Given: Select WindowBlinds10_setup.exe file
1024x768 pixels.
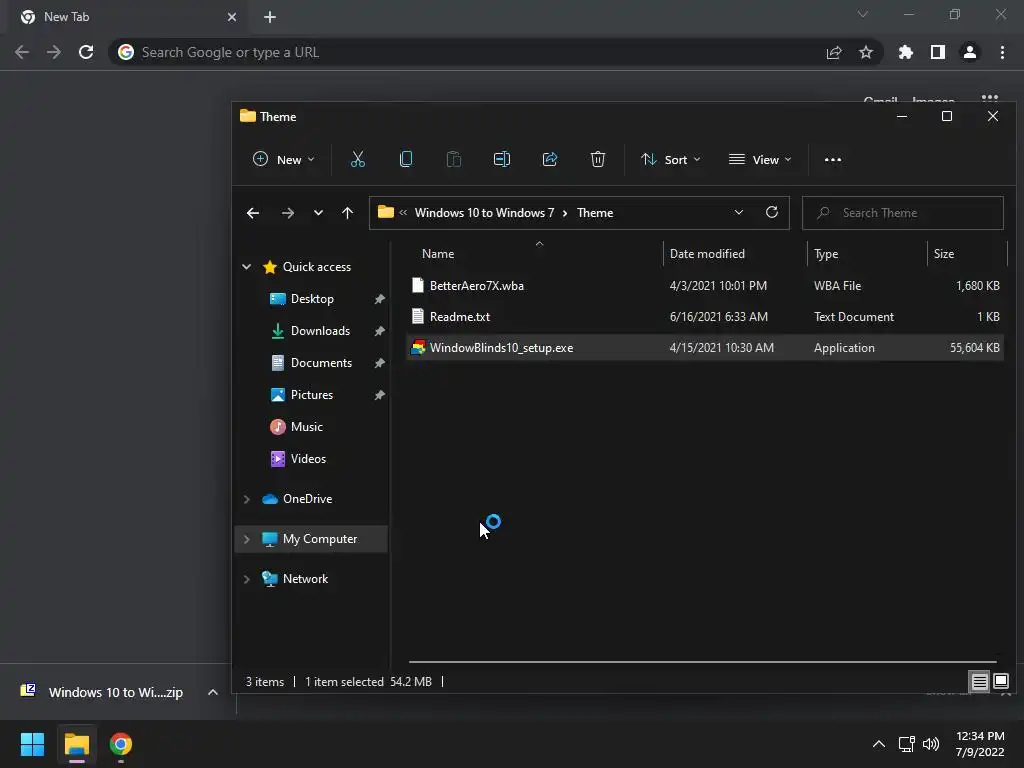Looking at the screenshot, I should point(705,347).
